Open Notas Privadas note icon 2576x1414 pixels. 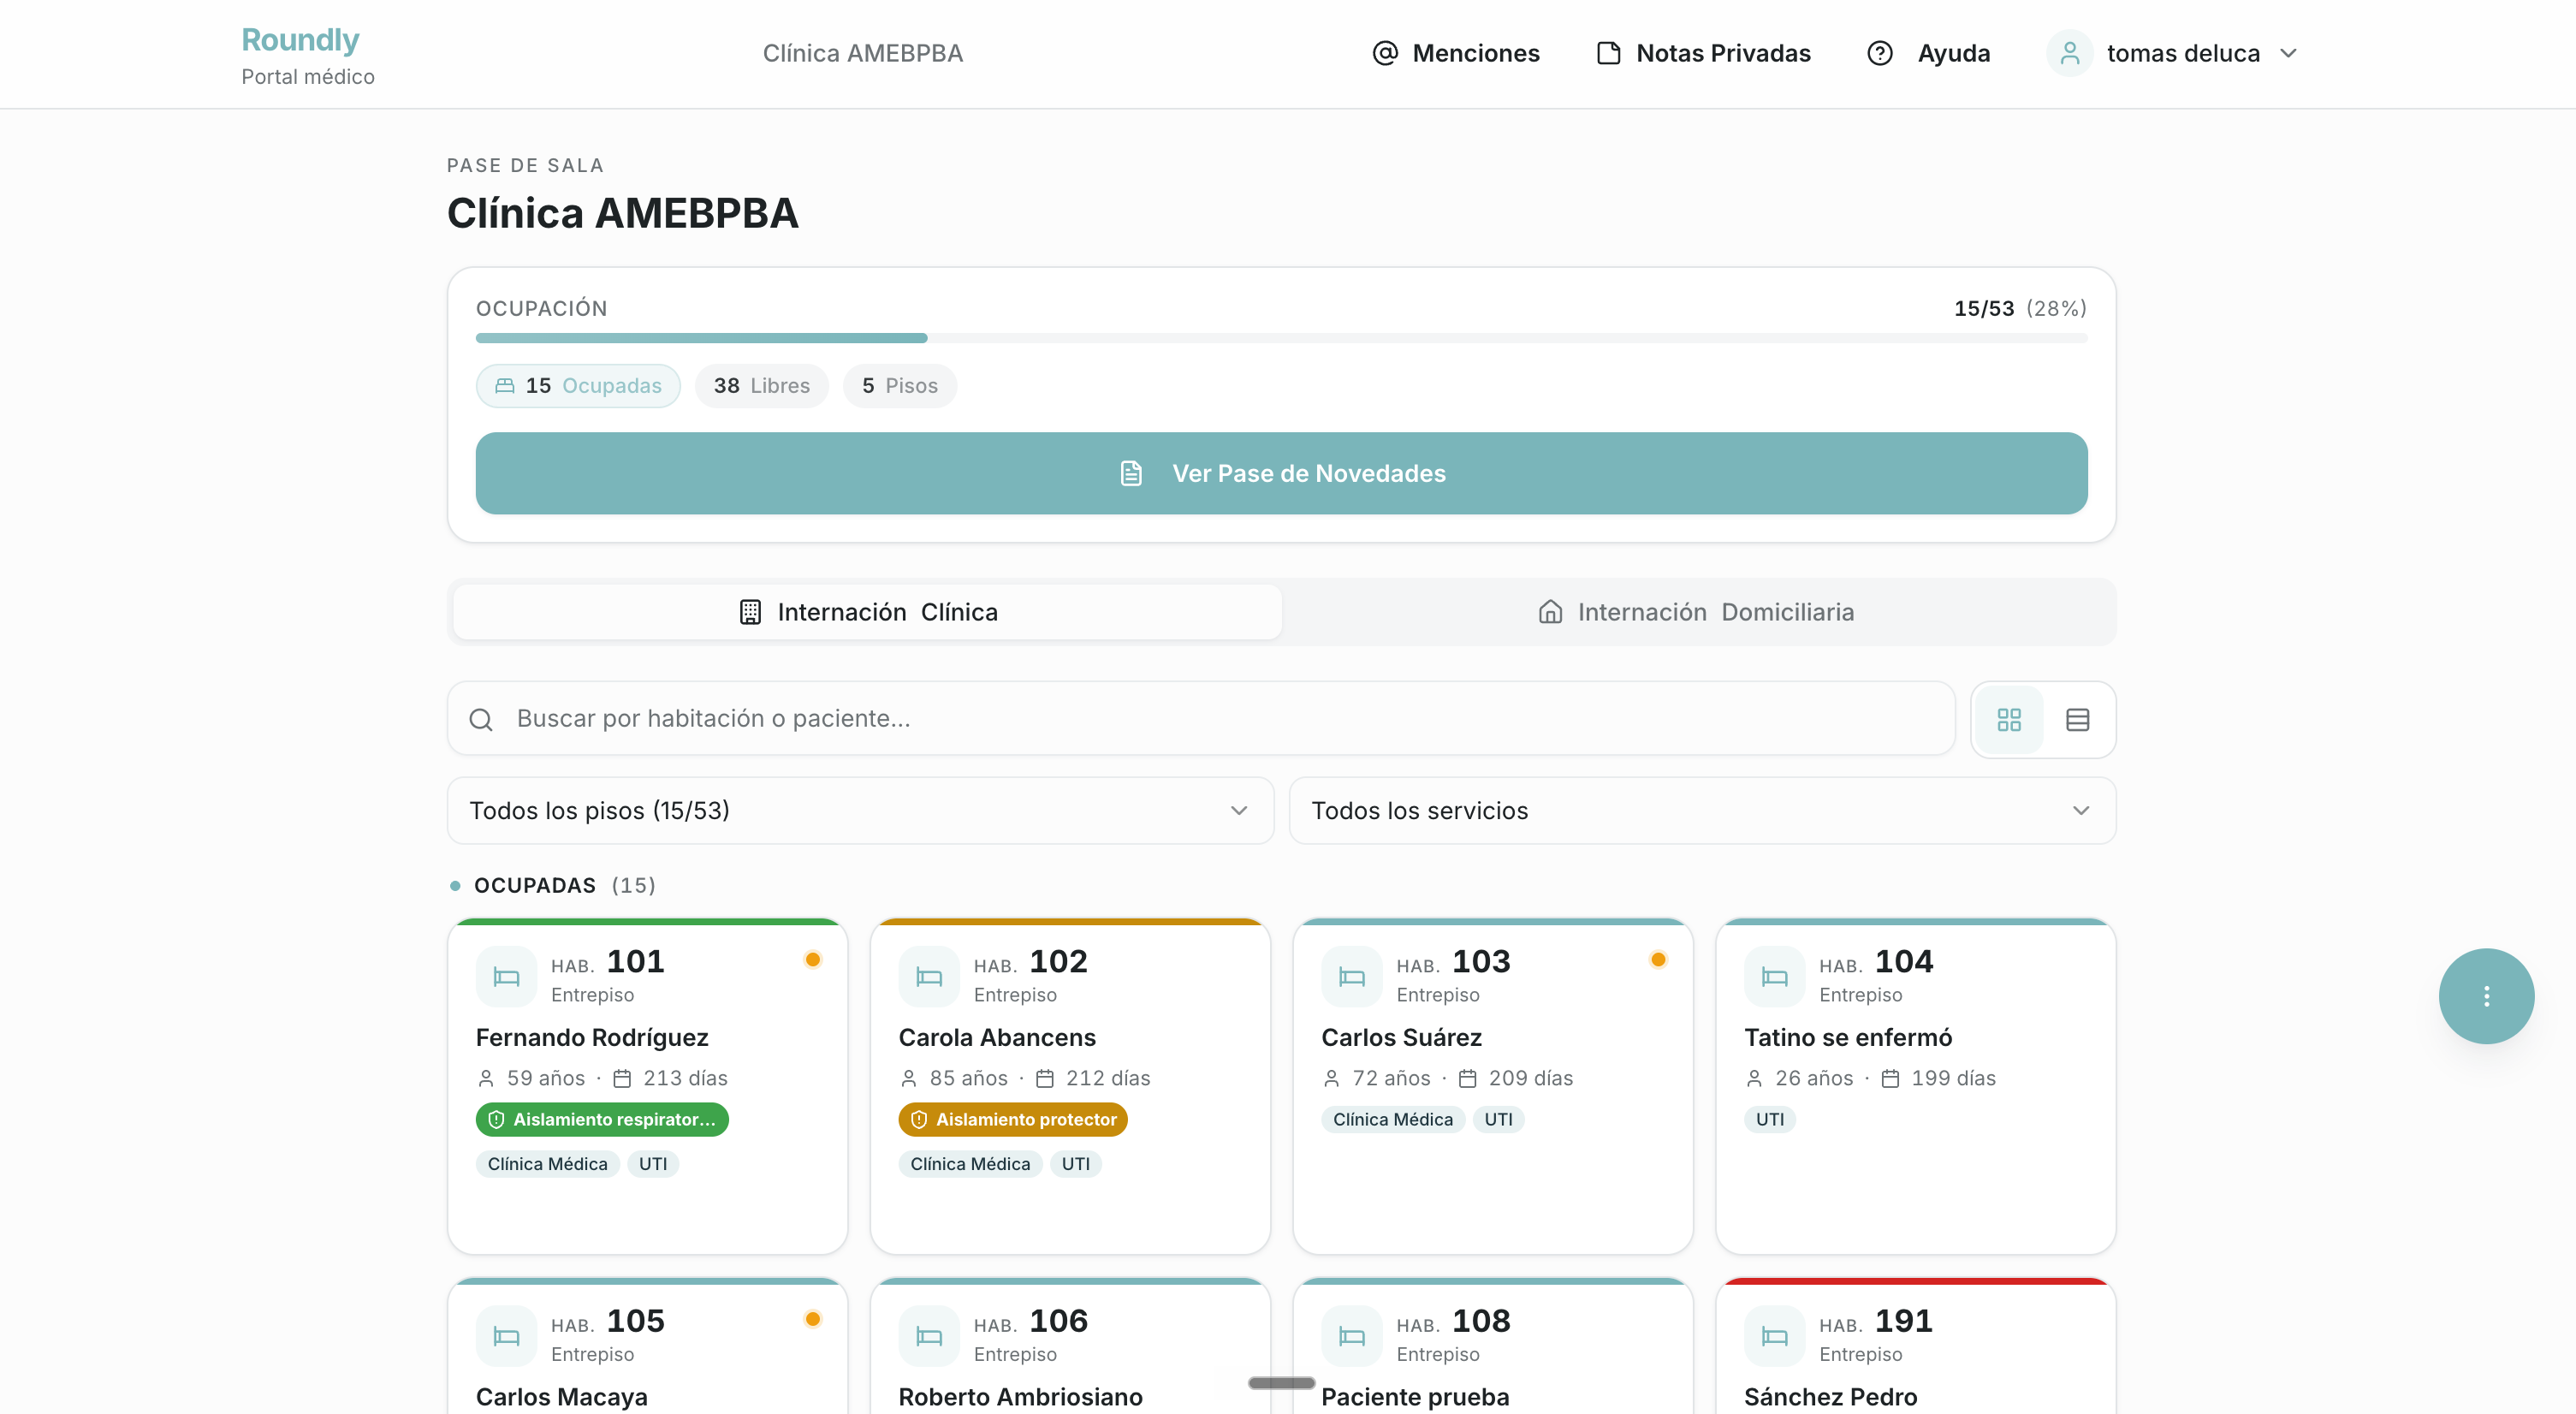tap(1608, 53)
